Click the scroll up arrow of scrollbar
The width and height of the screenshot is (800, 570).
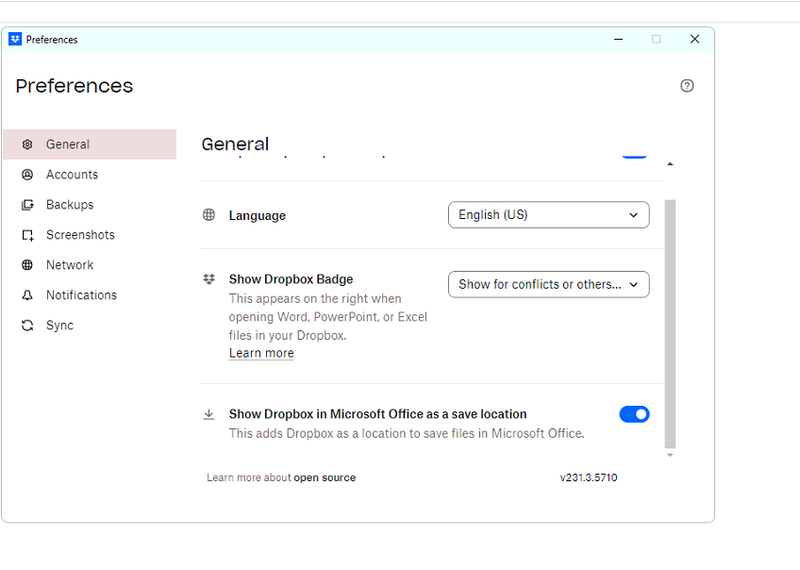(670, 164)
